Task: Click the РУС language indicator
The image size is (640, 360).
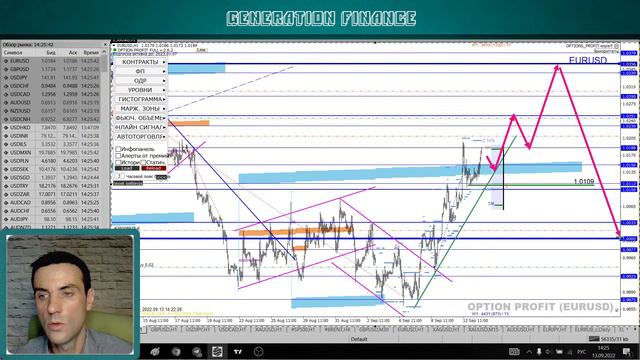Action: coord(581,351)
